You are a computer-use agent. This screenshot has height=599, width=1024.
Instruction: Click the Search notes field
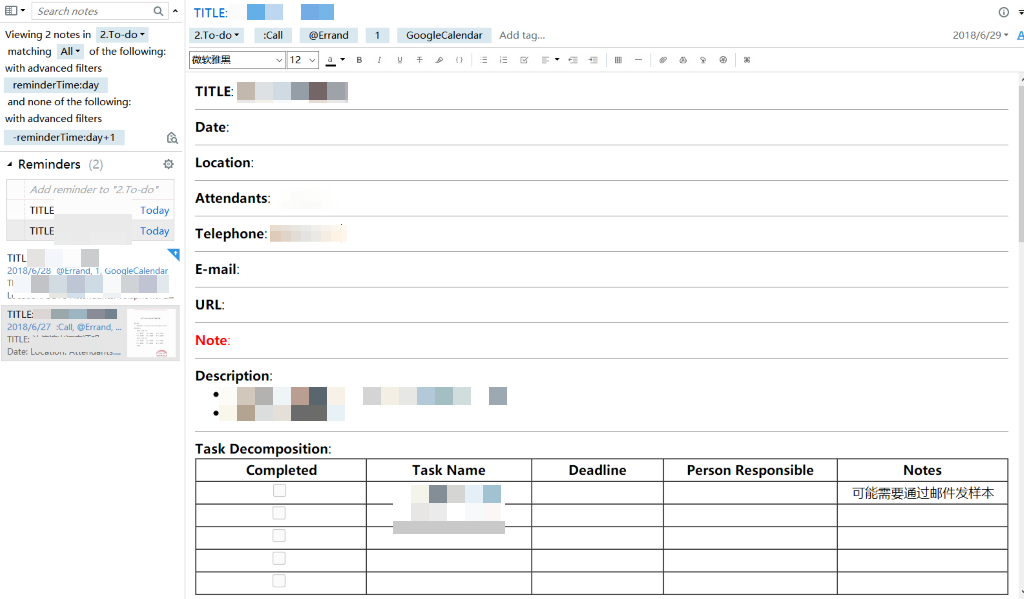point(95,11)
